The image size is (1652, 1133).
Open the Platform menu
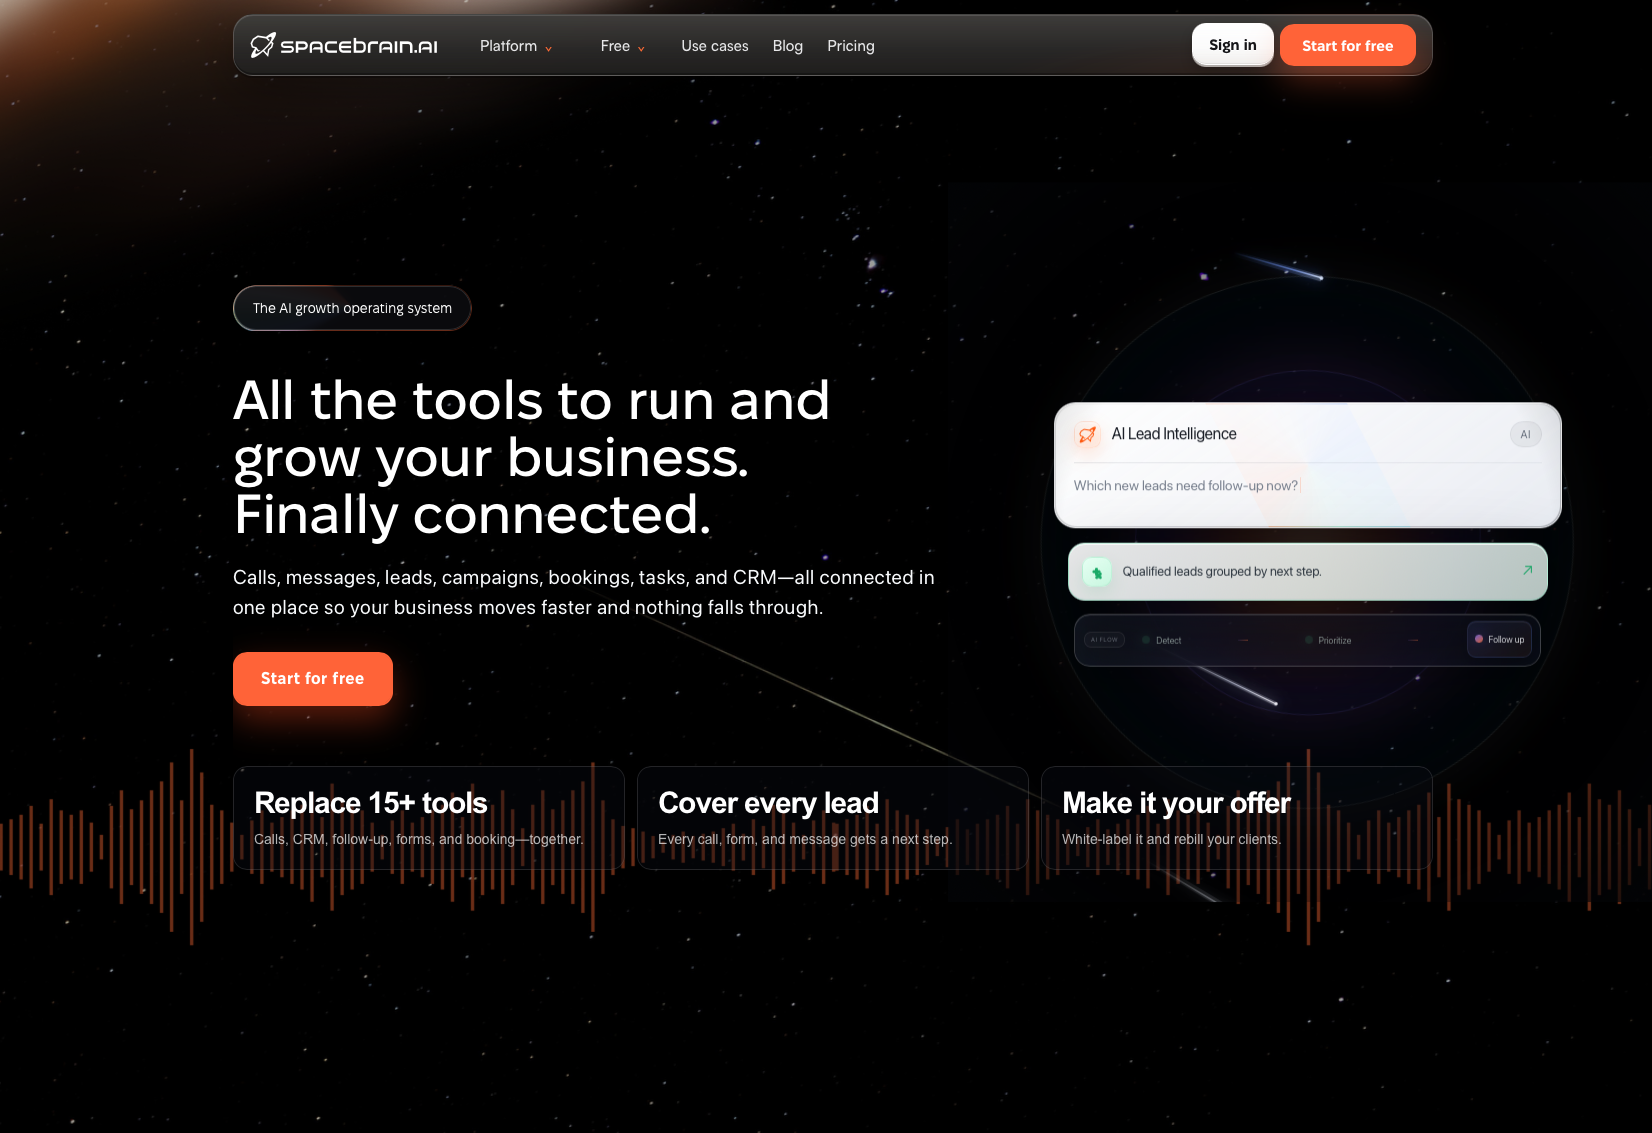(x=508, y=46)
